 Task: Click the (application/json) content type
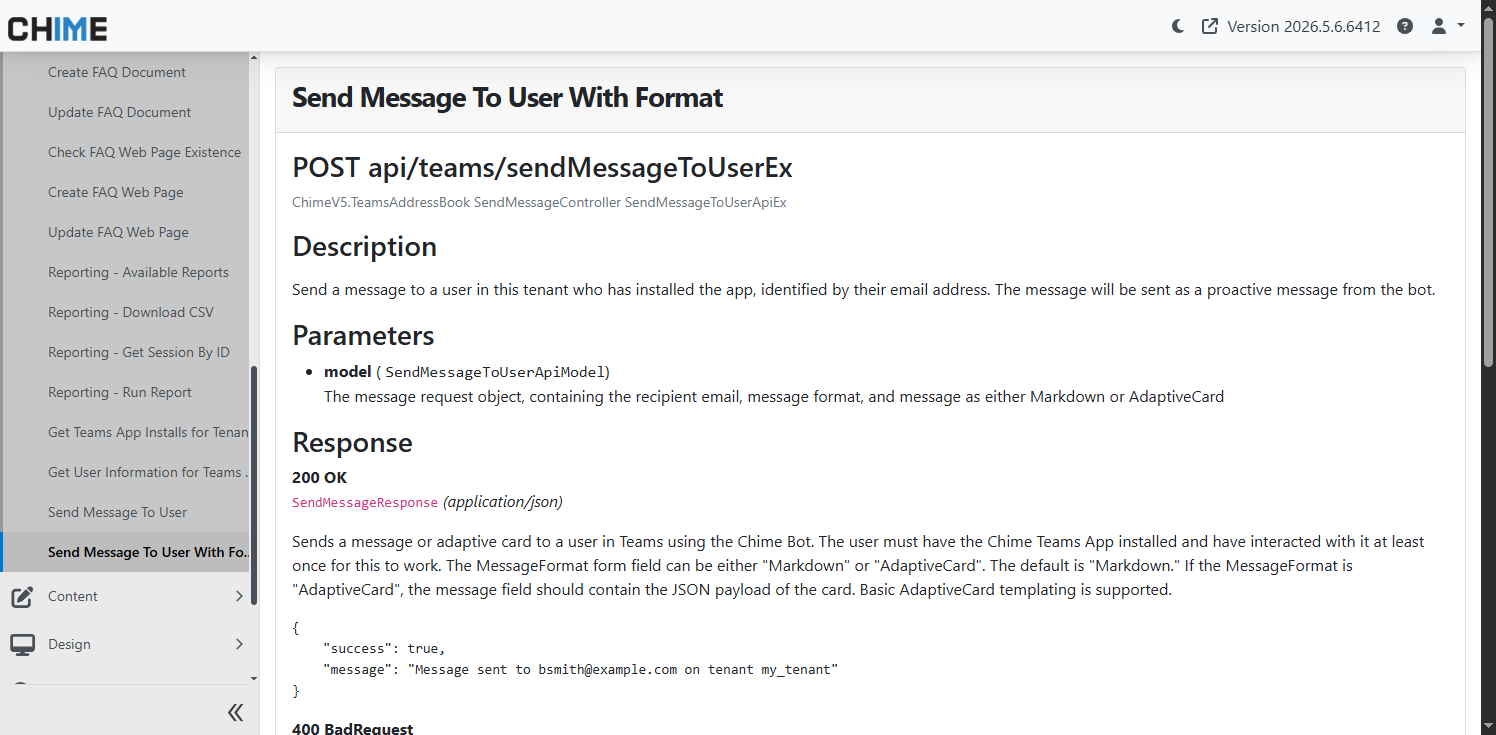tap(503, 502)
